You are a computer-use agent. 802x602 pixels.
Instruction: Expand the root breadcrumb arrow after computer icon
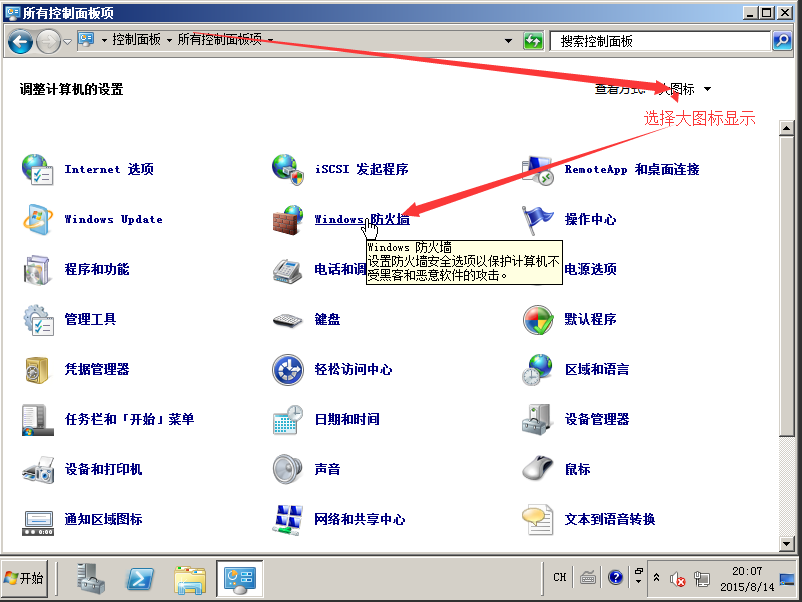pos(104,40)
